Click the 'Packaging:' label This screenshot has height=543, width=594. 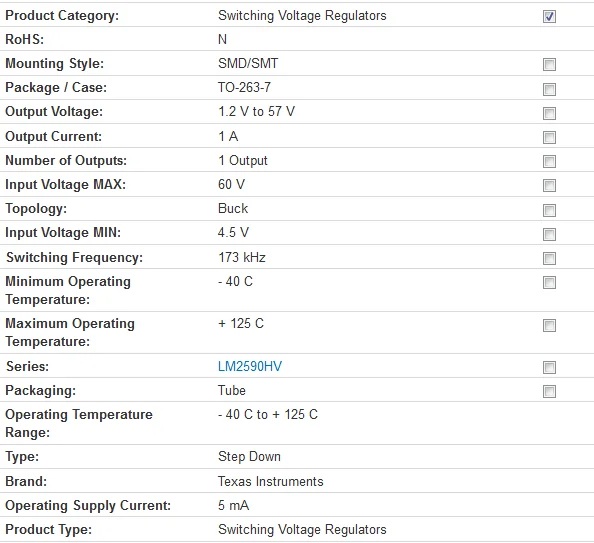pos(41,391)
